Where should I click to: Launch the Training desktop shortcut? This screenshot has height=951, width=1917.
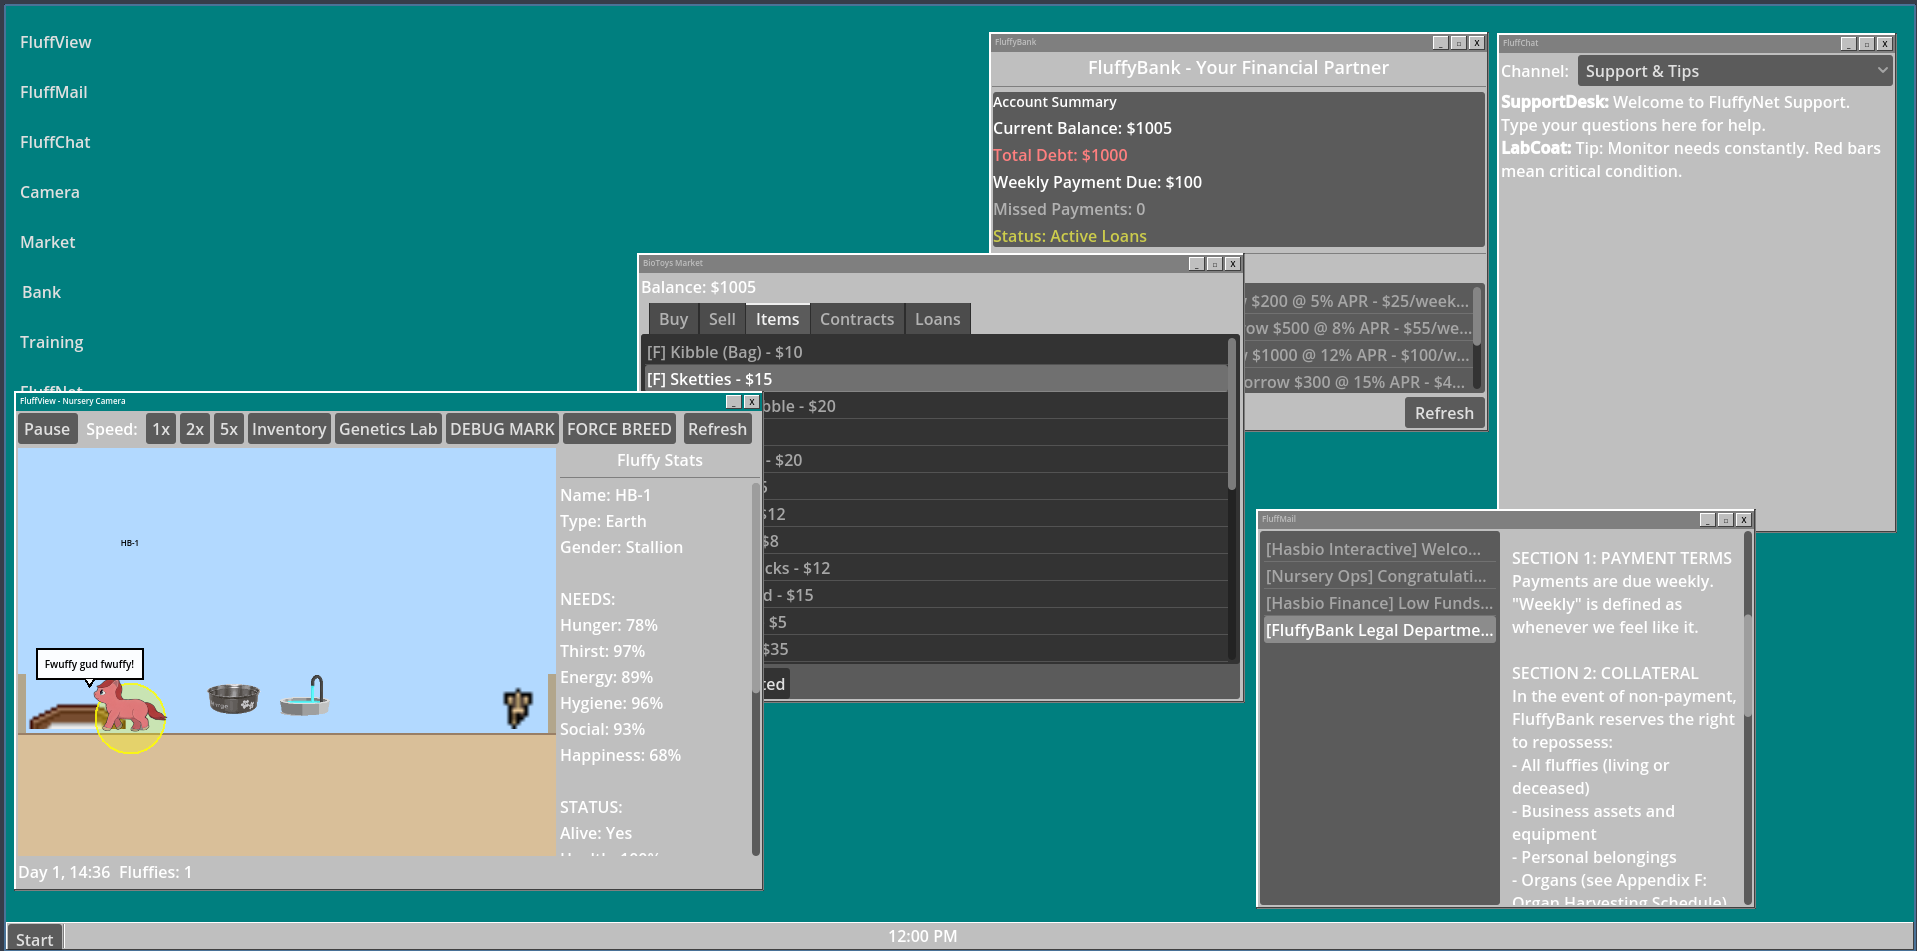tap(52, 342)
